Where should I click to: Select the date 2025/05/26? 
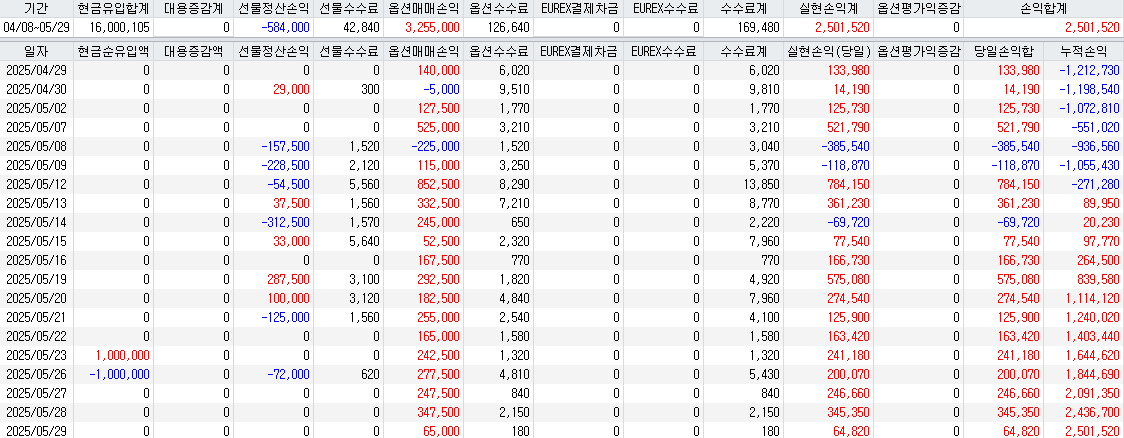point(36,373)
